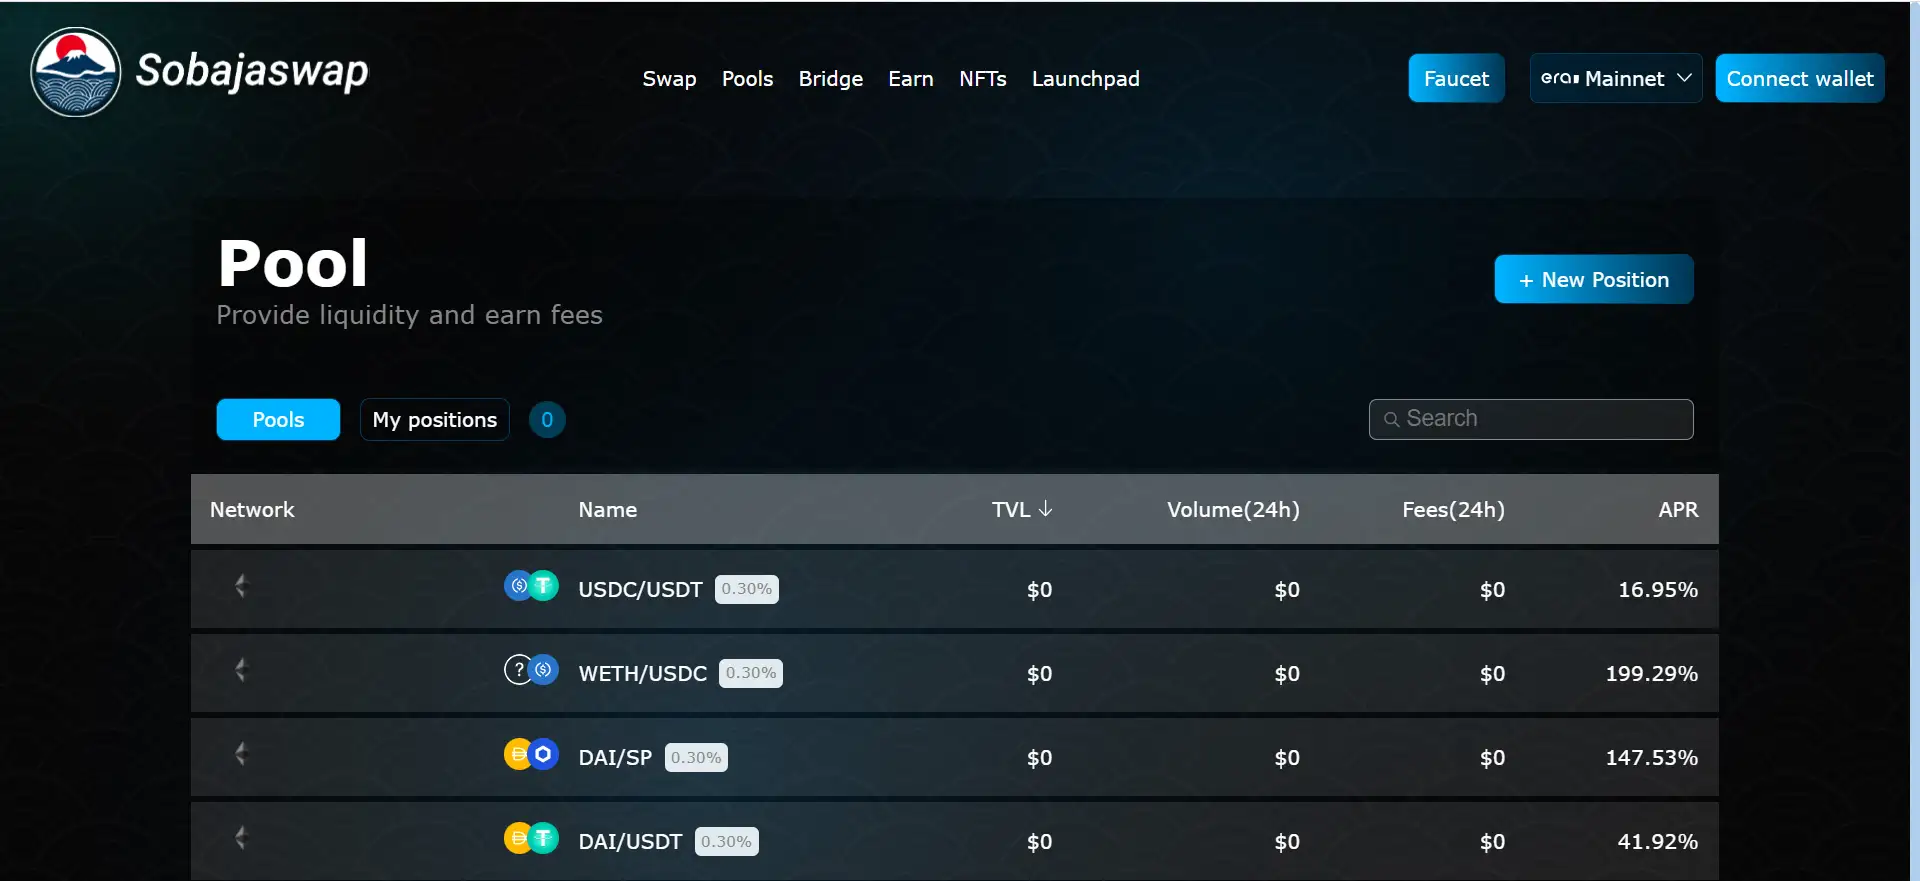
Task: Switch to My positions tab
Action: pyautogui.click(x=434, y=420)
